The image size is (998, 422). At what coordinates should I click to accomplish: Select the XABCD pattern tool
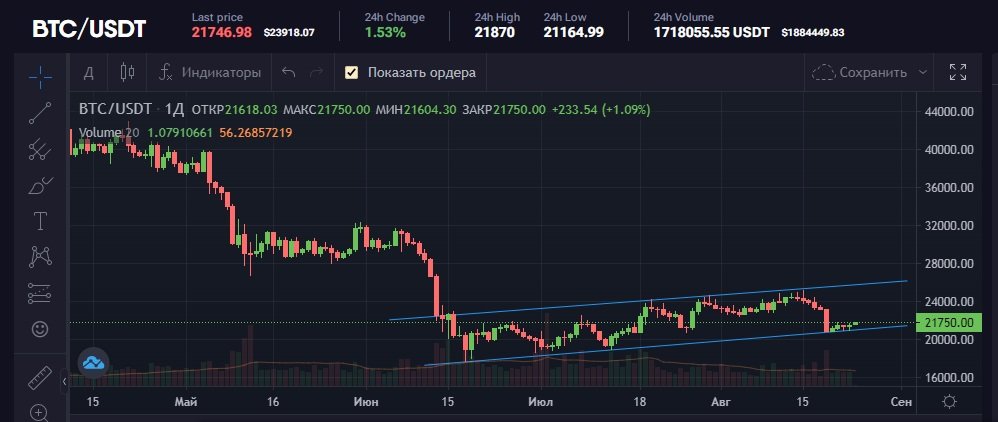pos(40,257)
